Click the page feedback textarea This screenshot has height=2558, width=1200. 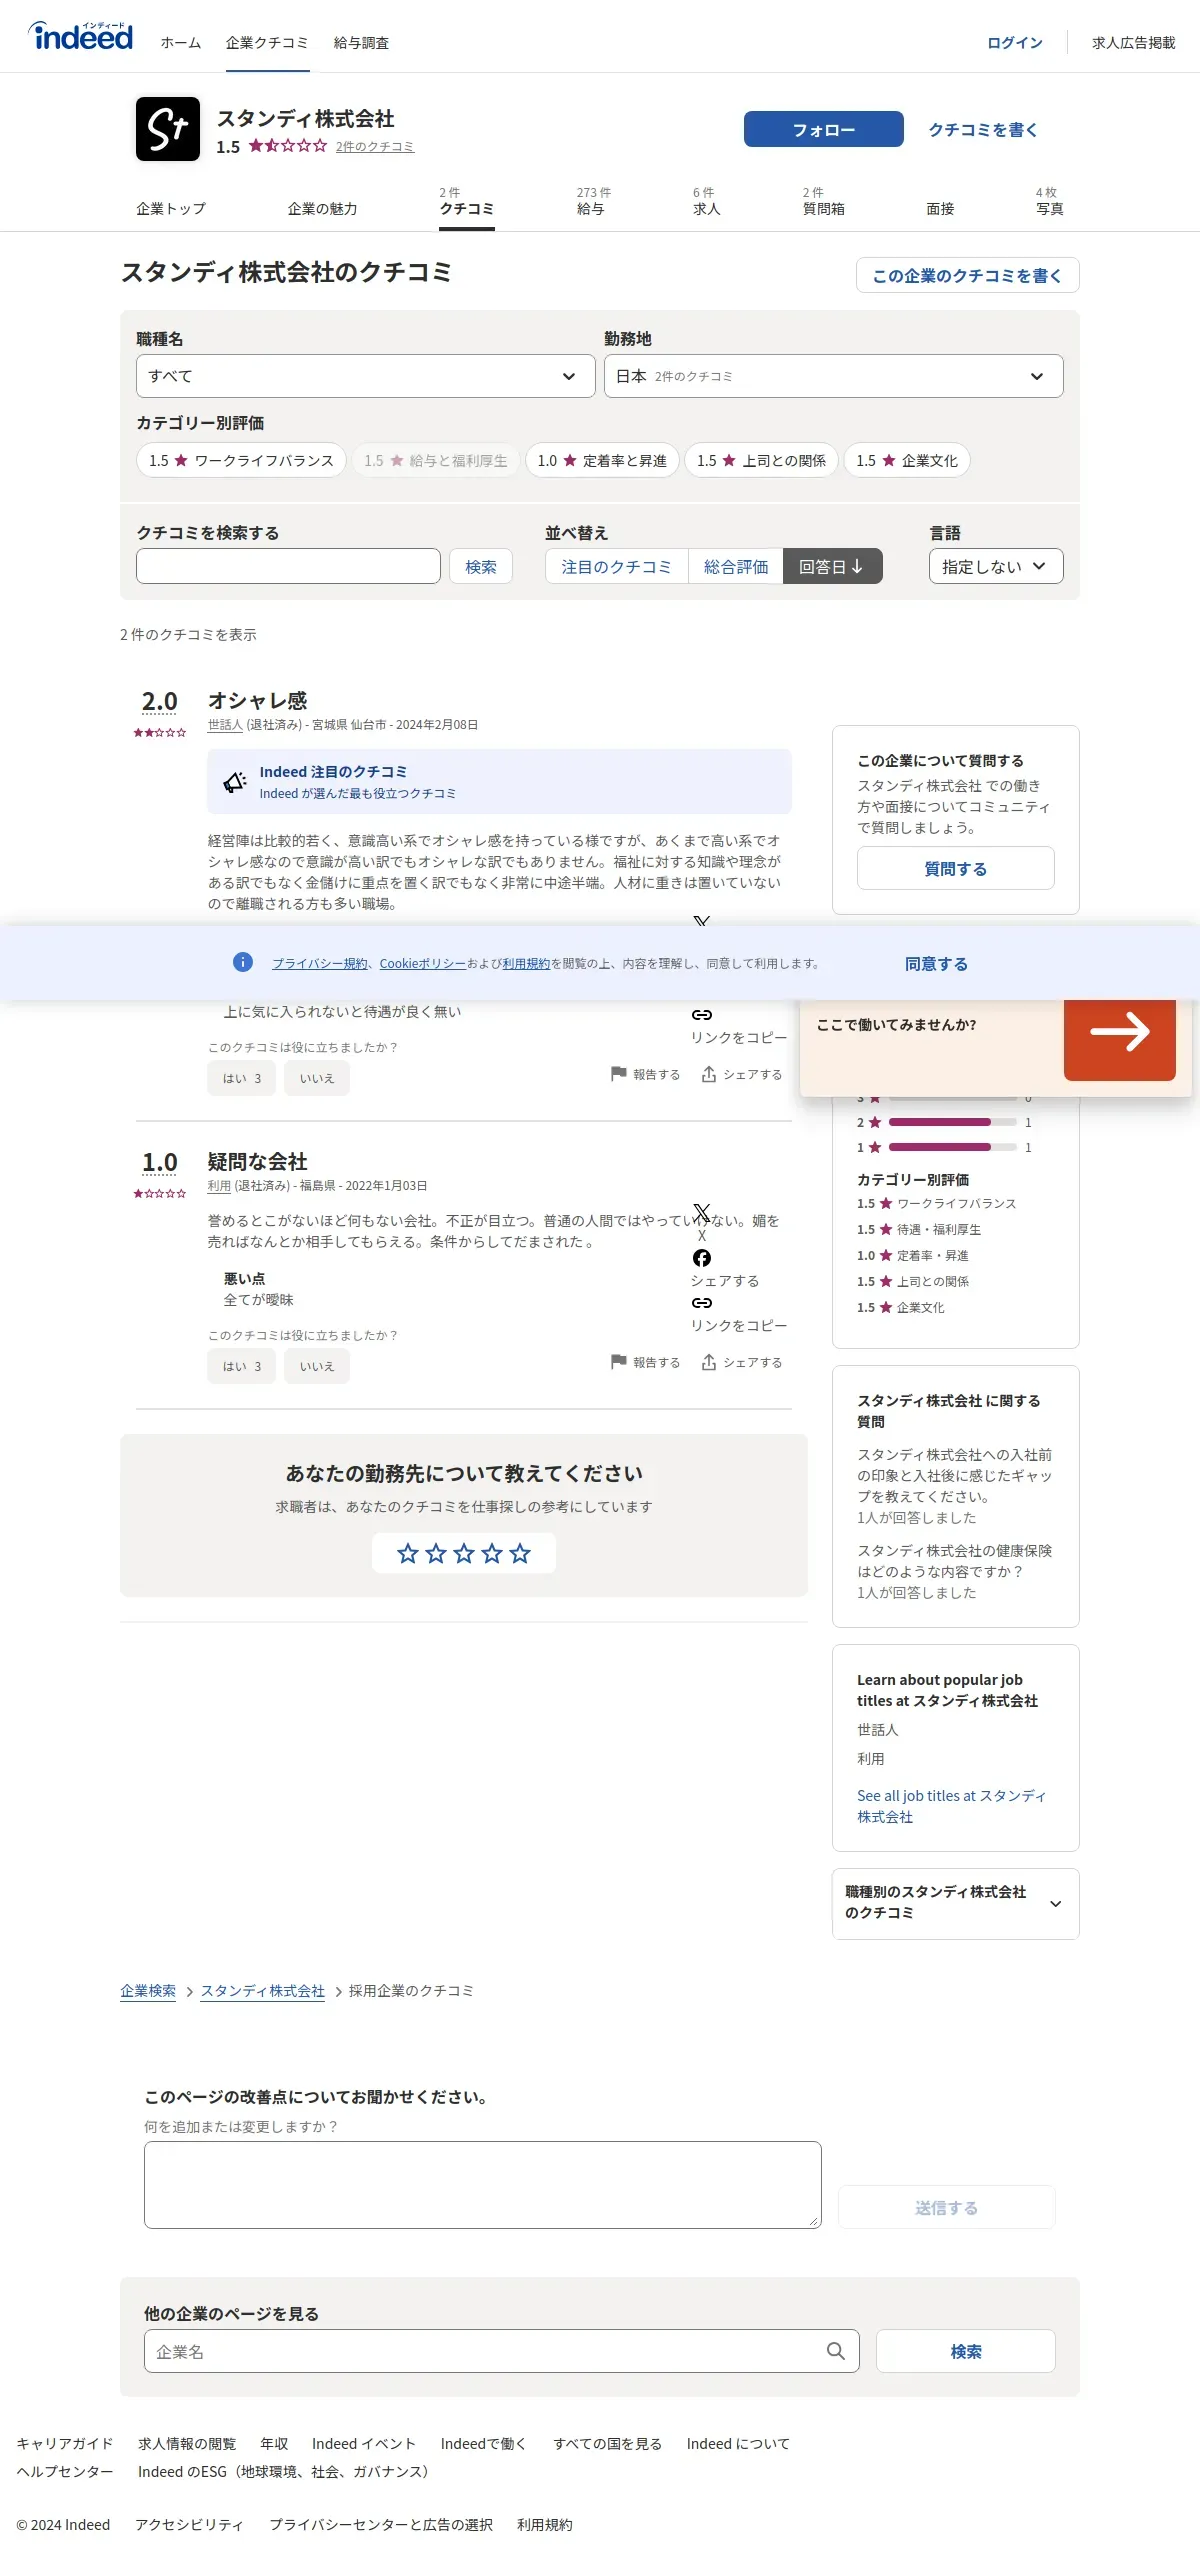[x=483, y=2185]
